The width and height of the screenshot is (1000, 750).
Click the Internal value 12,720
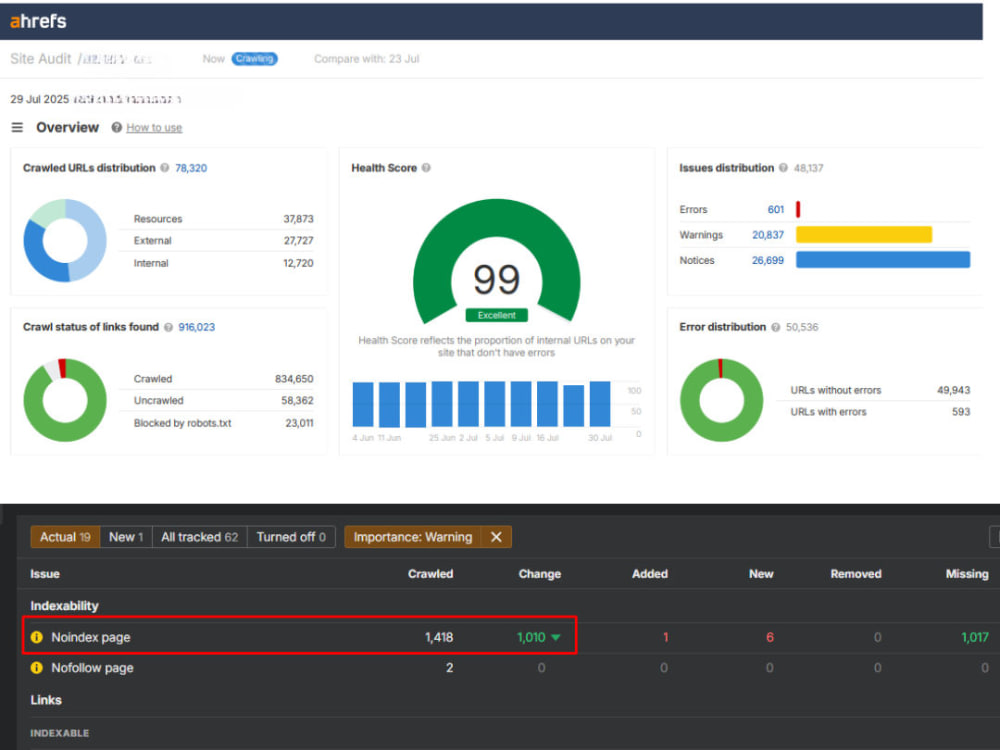[x=298, y=263]
